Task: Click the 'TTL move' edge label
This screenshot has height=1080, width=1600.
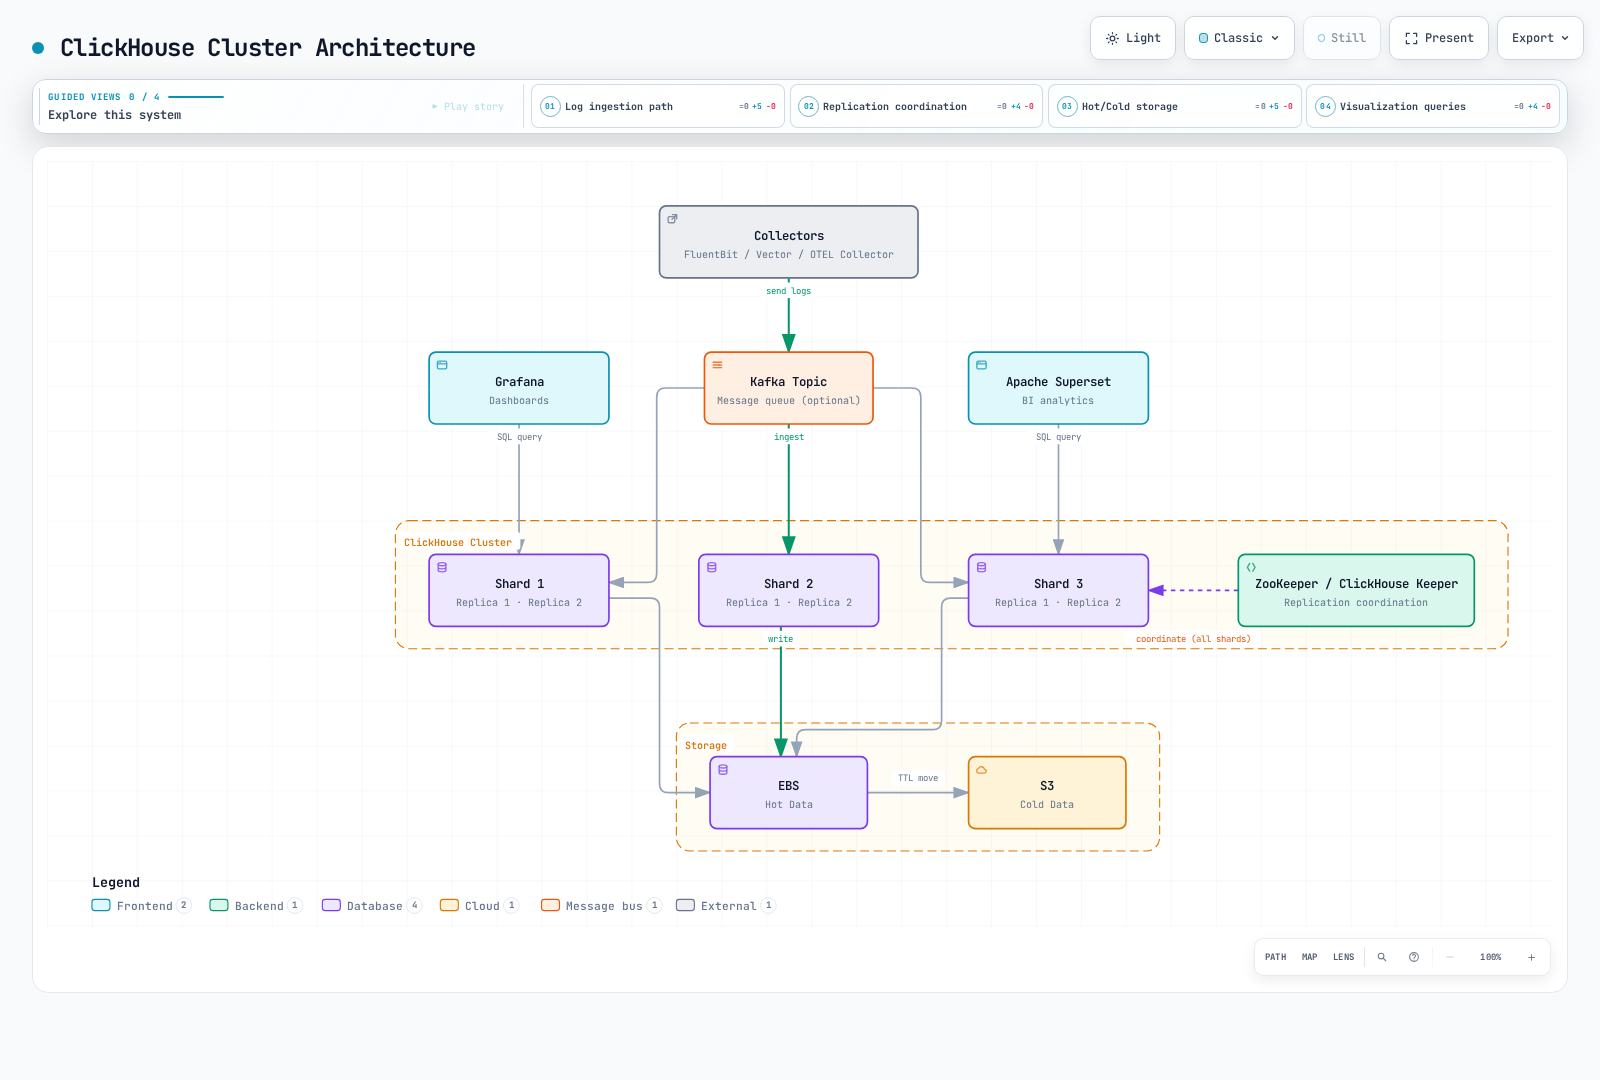Action: coord(918,778)
